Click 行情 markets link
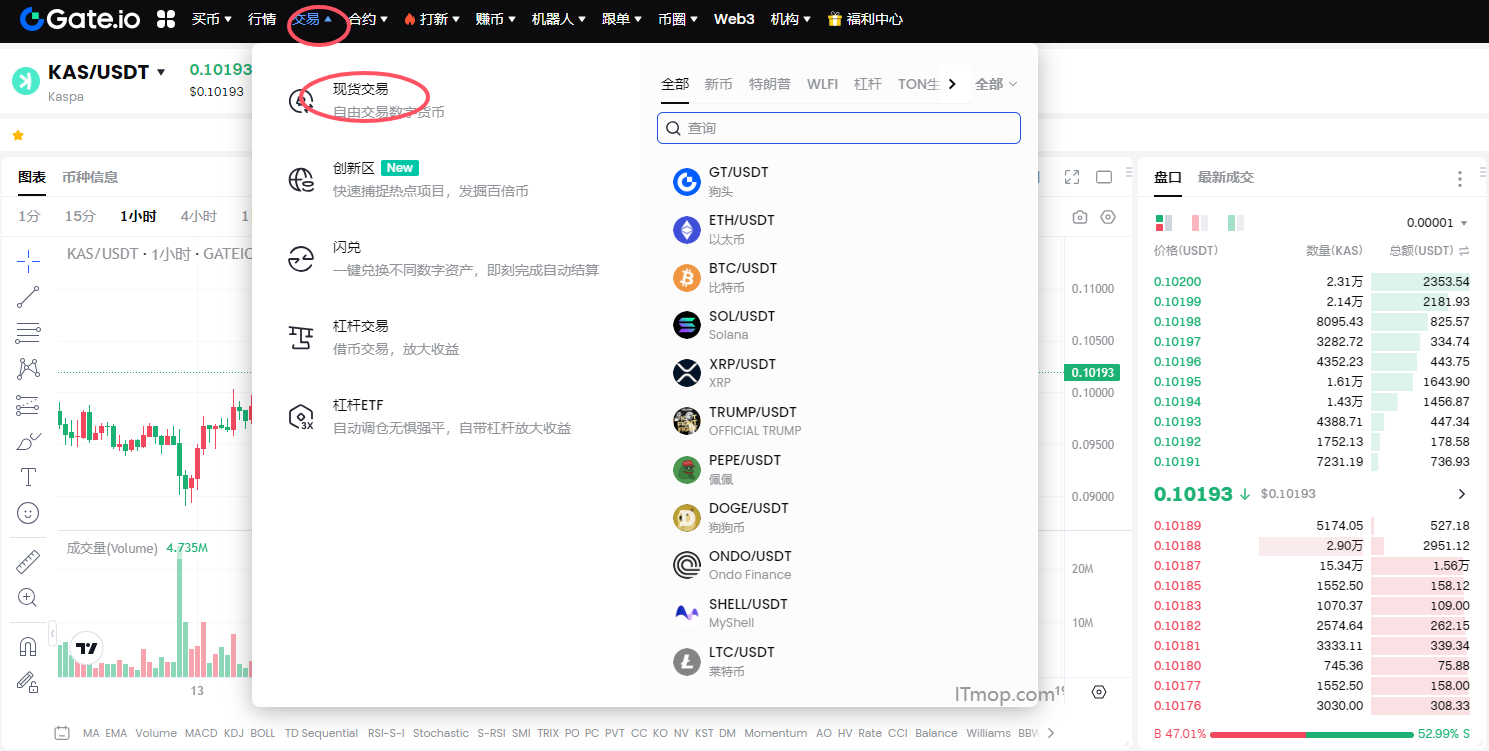The height and width of the screenshot is (751, 1489). click(262, 19)
